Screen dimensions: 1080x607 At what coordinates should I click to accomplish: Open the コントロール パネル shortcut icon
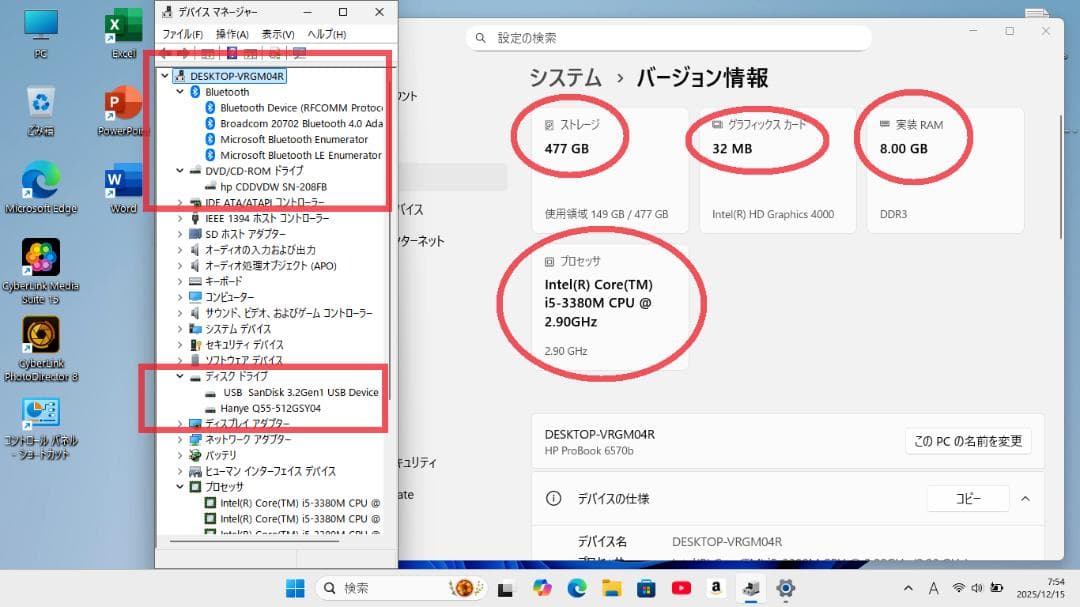[41, 428]
